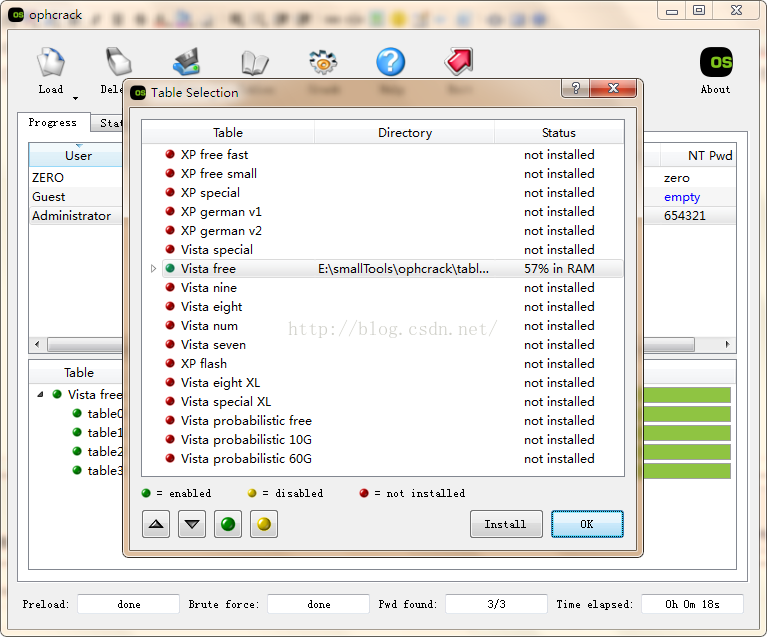
Task: Click the 654321 password cell
Action: (684, 216)
